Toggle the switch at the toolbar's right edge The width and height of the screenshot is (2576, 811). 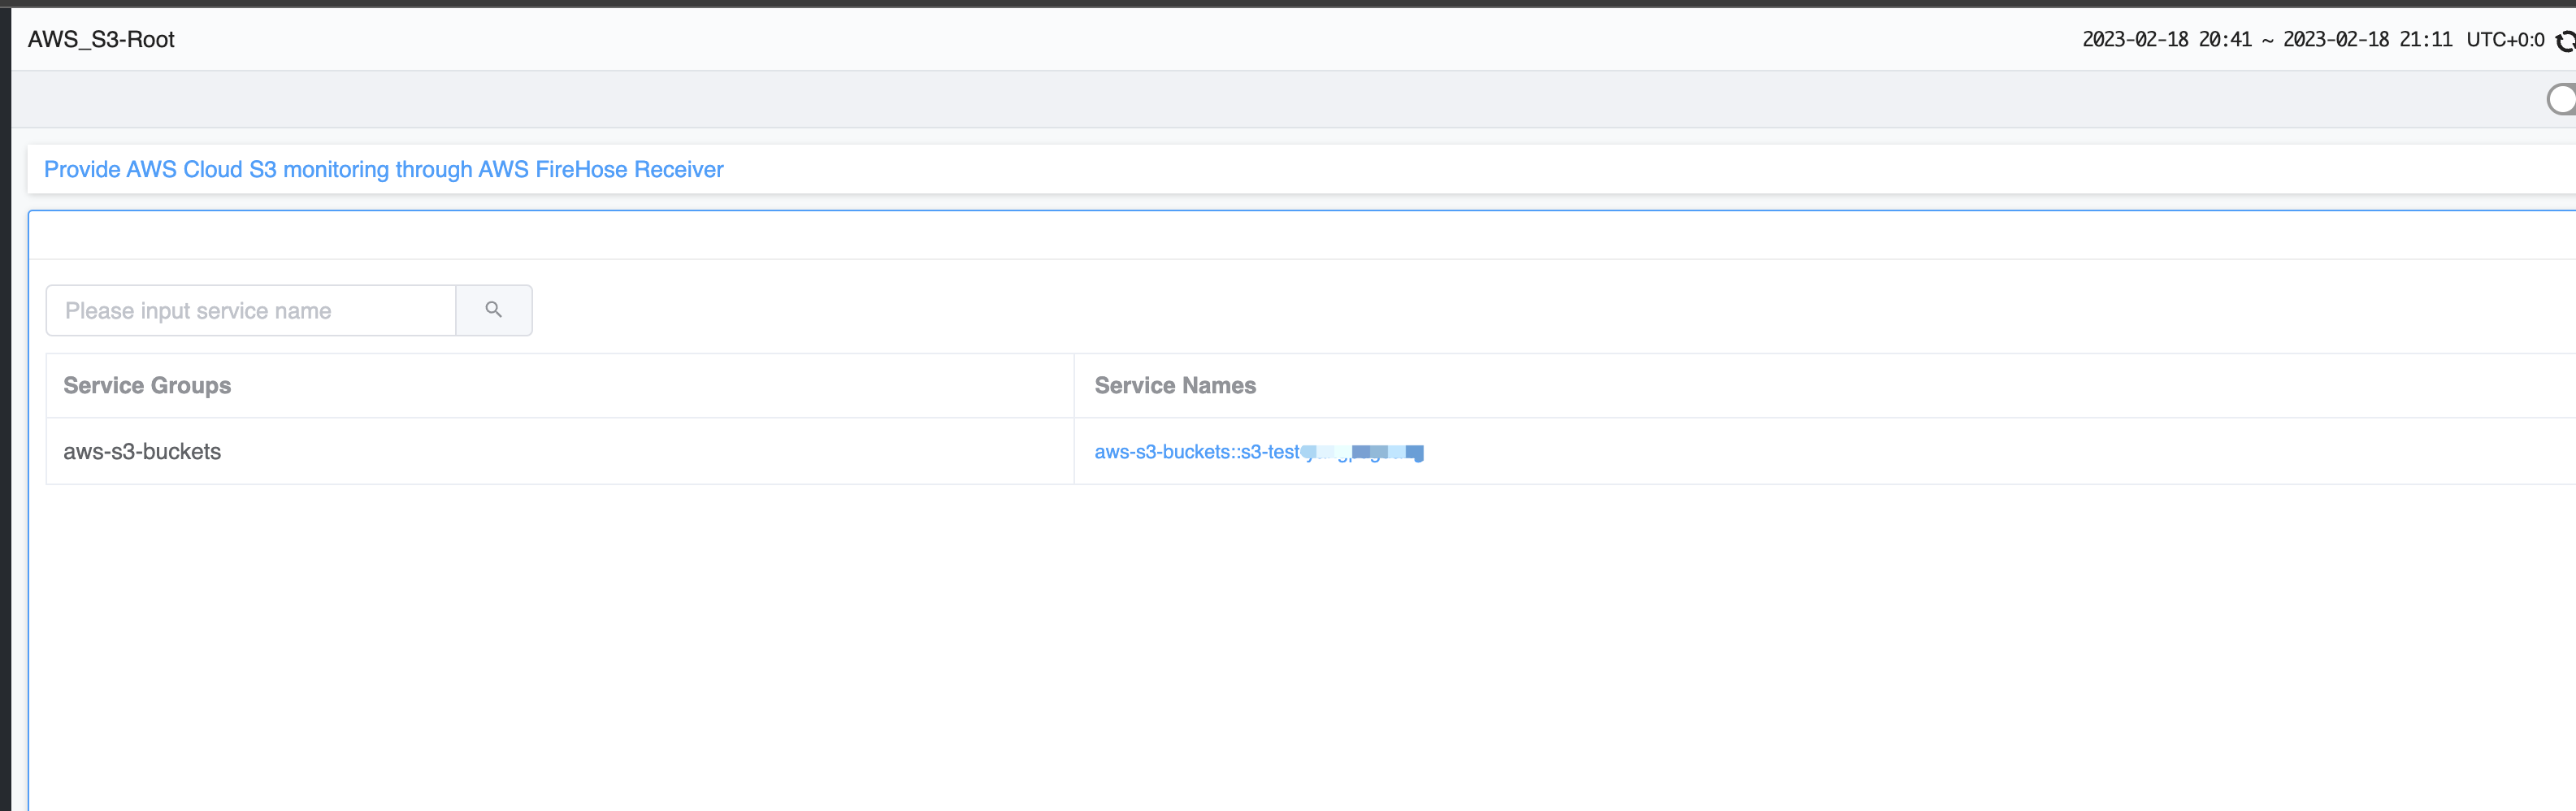[2562, 99]
